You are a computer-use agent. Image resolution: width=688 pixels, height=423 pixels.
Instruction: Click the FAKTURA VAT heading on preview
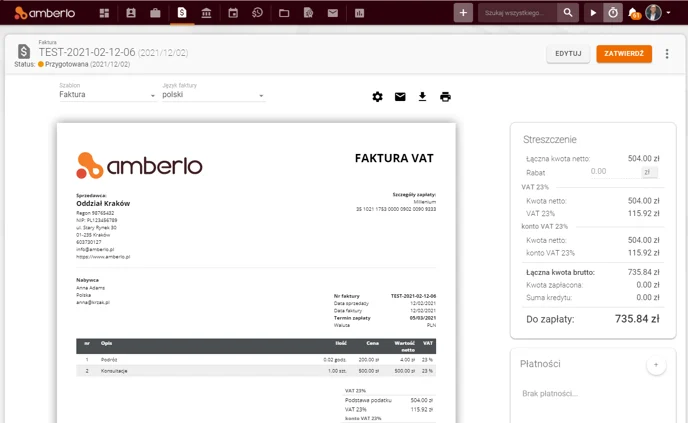[x=394, y=158]
